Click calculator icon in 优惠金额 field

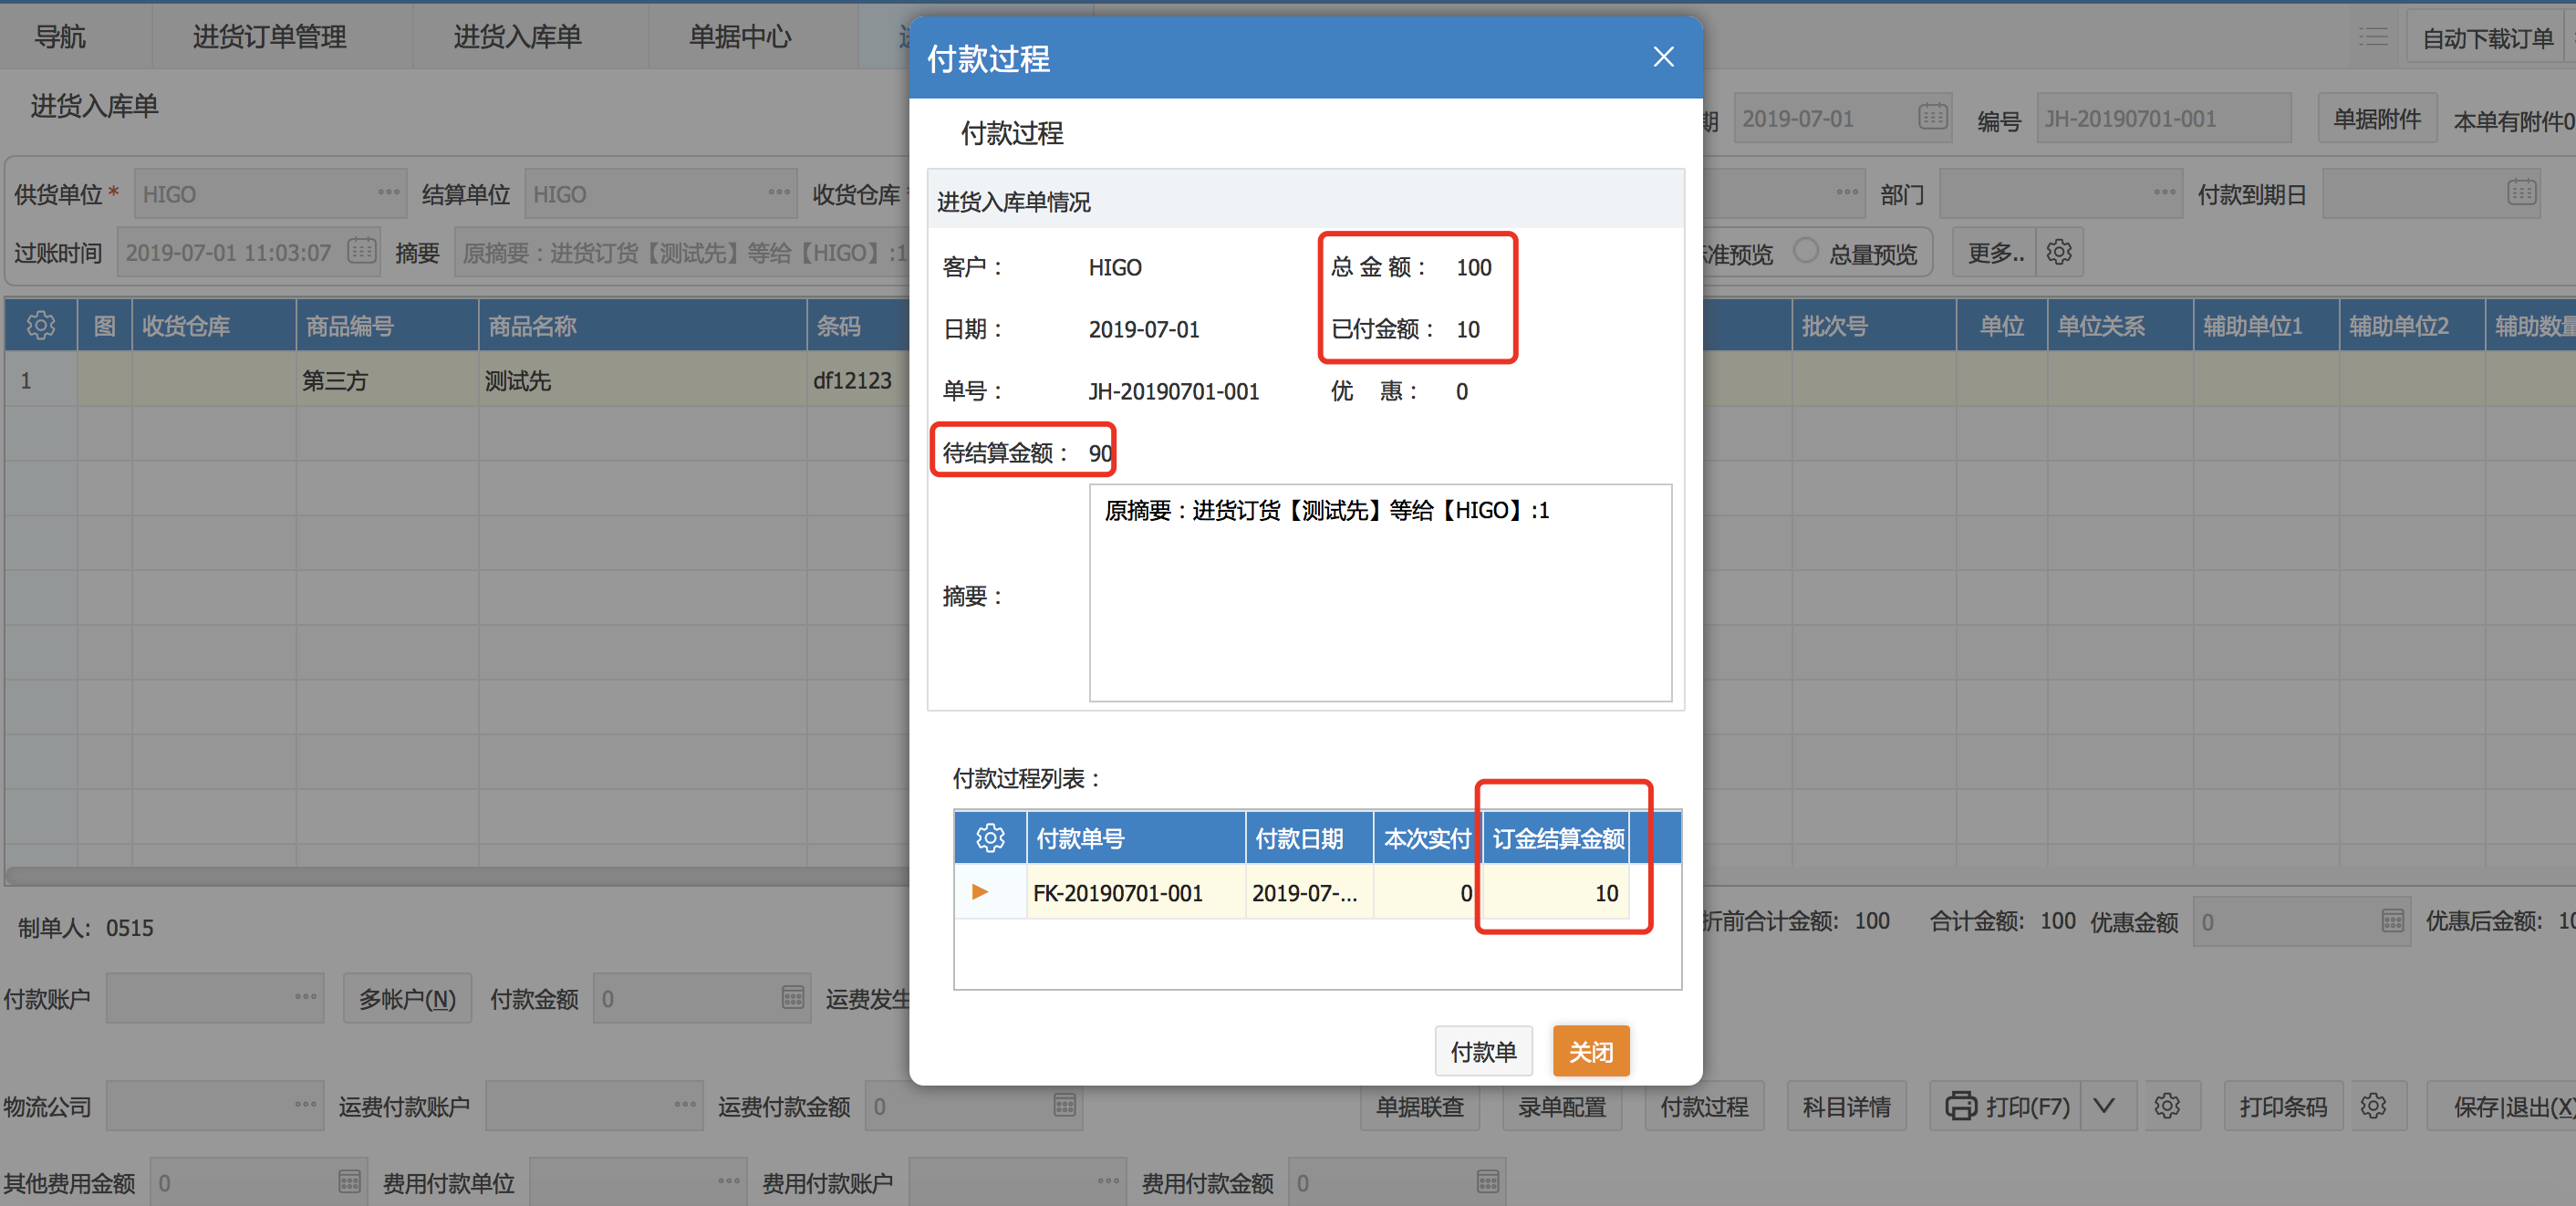point(2392,921)
